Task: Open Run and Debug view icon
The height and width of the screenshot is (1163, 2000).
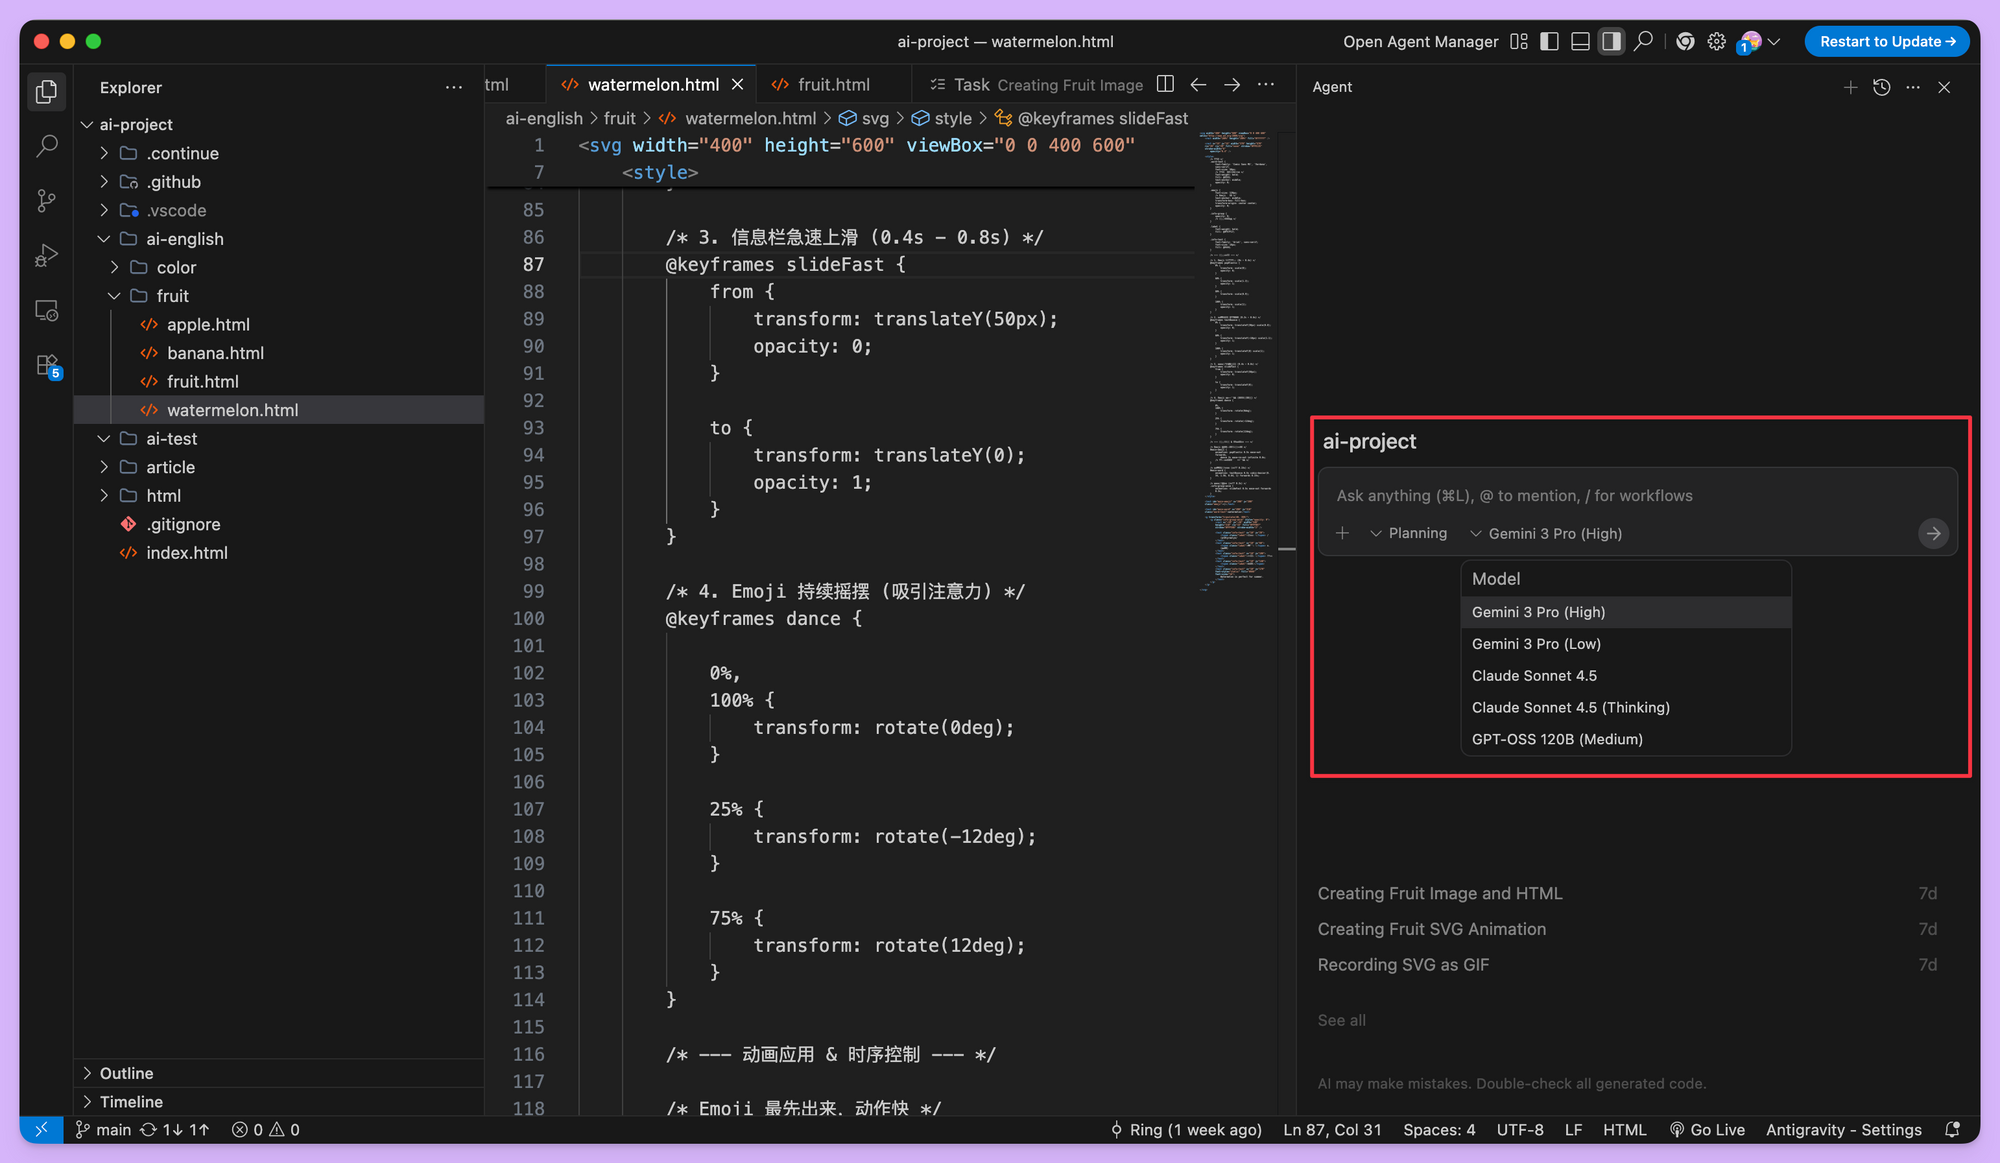Action: (x=46, y=256)
